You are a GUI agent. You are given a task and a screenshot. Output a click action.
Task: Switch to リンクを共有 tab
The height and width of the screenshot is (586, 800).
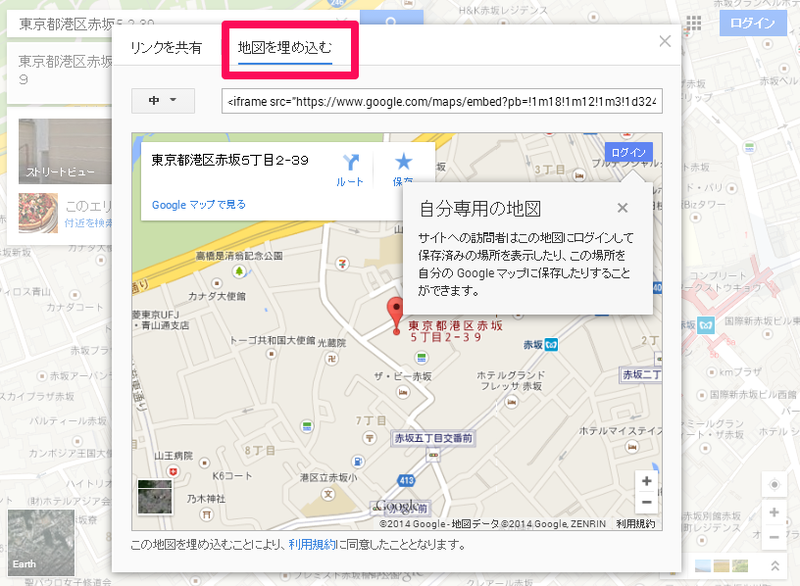click(x=166, y=48)
